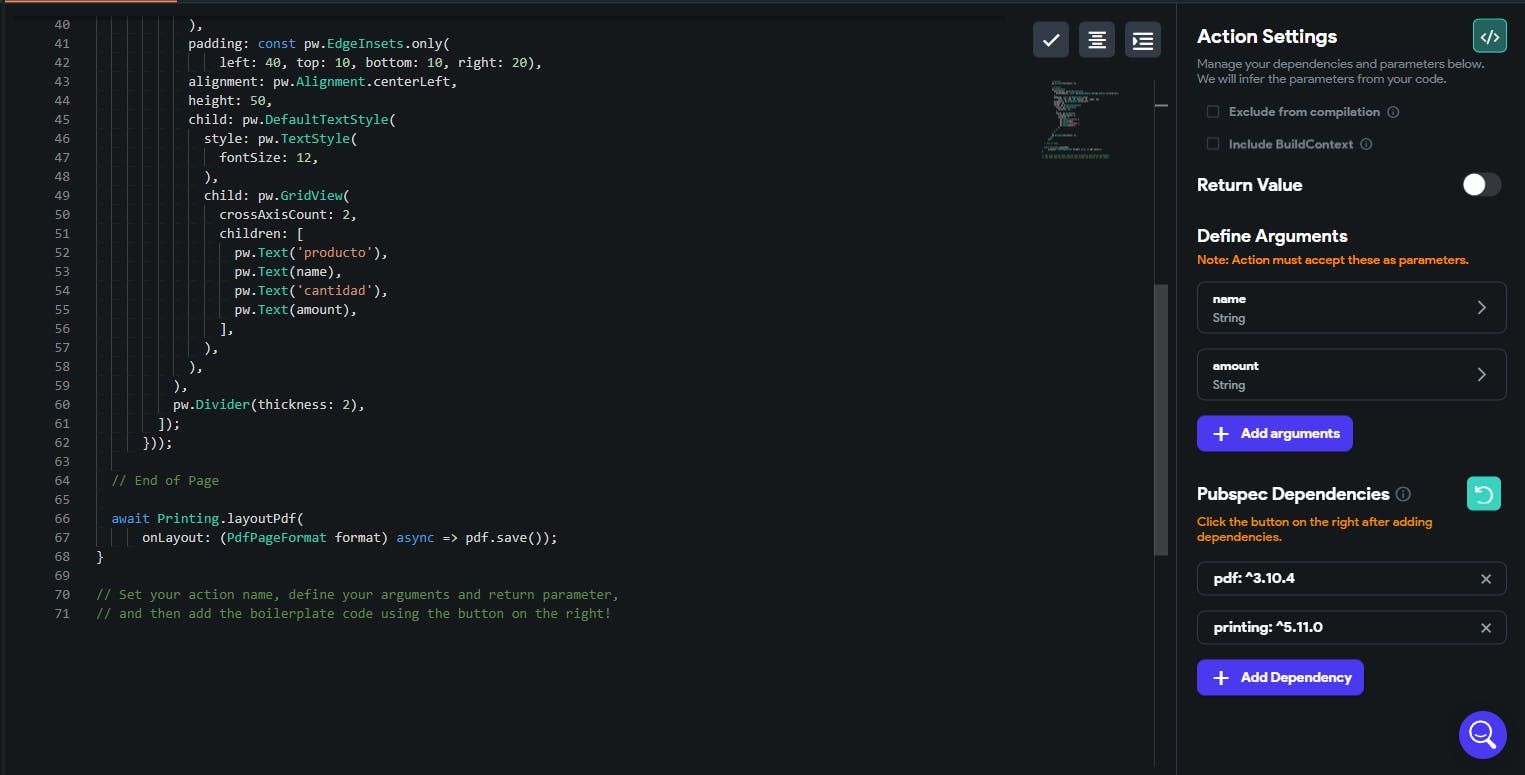Expand the amount argument chevron
Viewport: 1525px width, 775px height.
(x=1481, y=375)
